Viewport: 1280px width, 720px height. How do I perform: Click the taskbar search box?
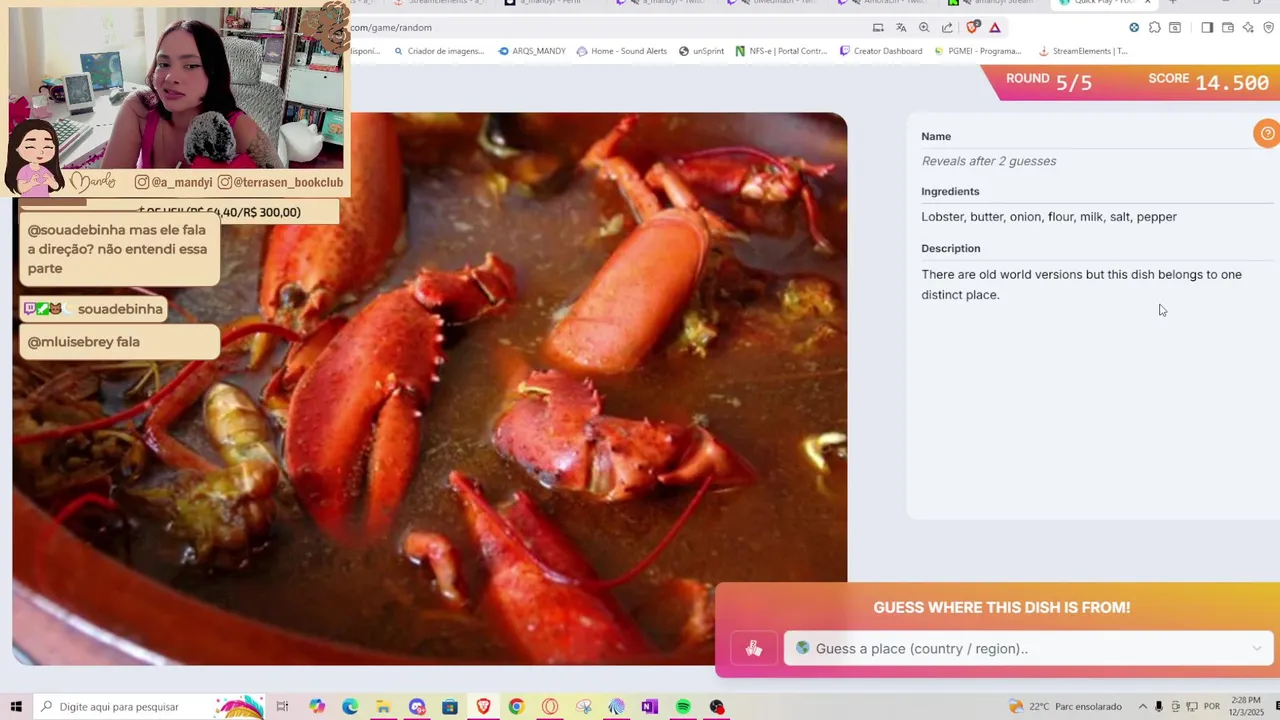150,707
